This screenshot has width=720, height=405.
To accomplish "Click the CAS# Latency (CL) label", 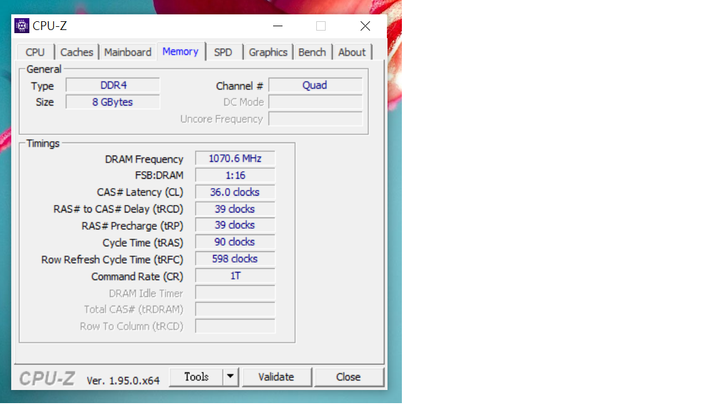I will (x=140, y=192).
